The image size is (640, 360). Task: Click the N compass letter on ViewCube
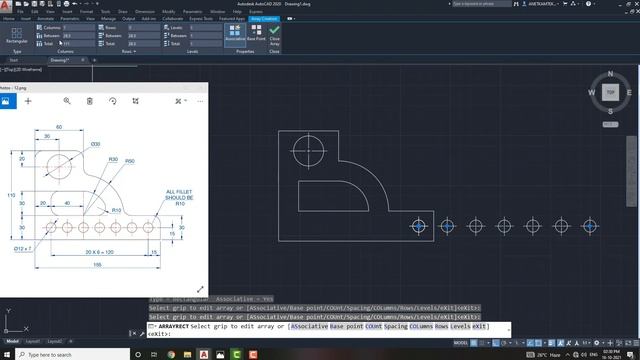pyautogui.click(x=610, y=74)
